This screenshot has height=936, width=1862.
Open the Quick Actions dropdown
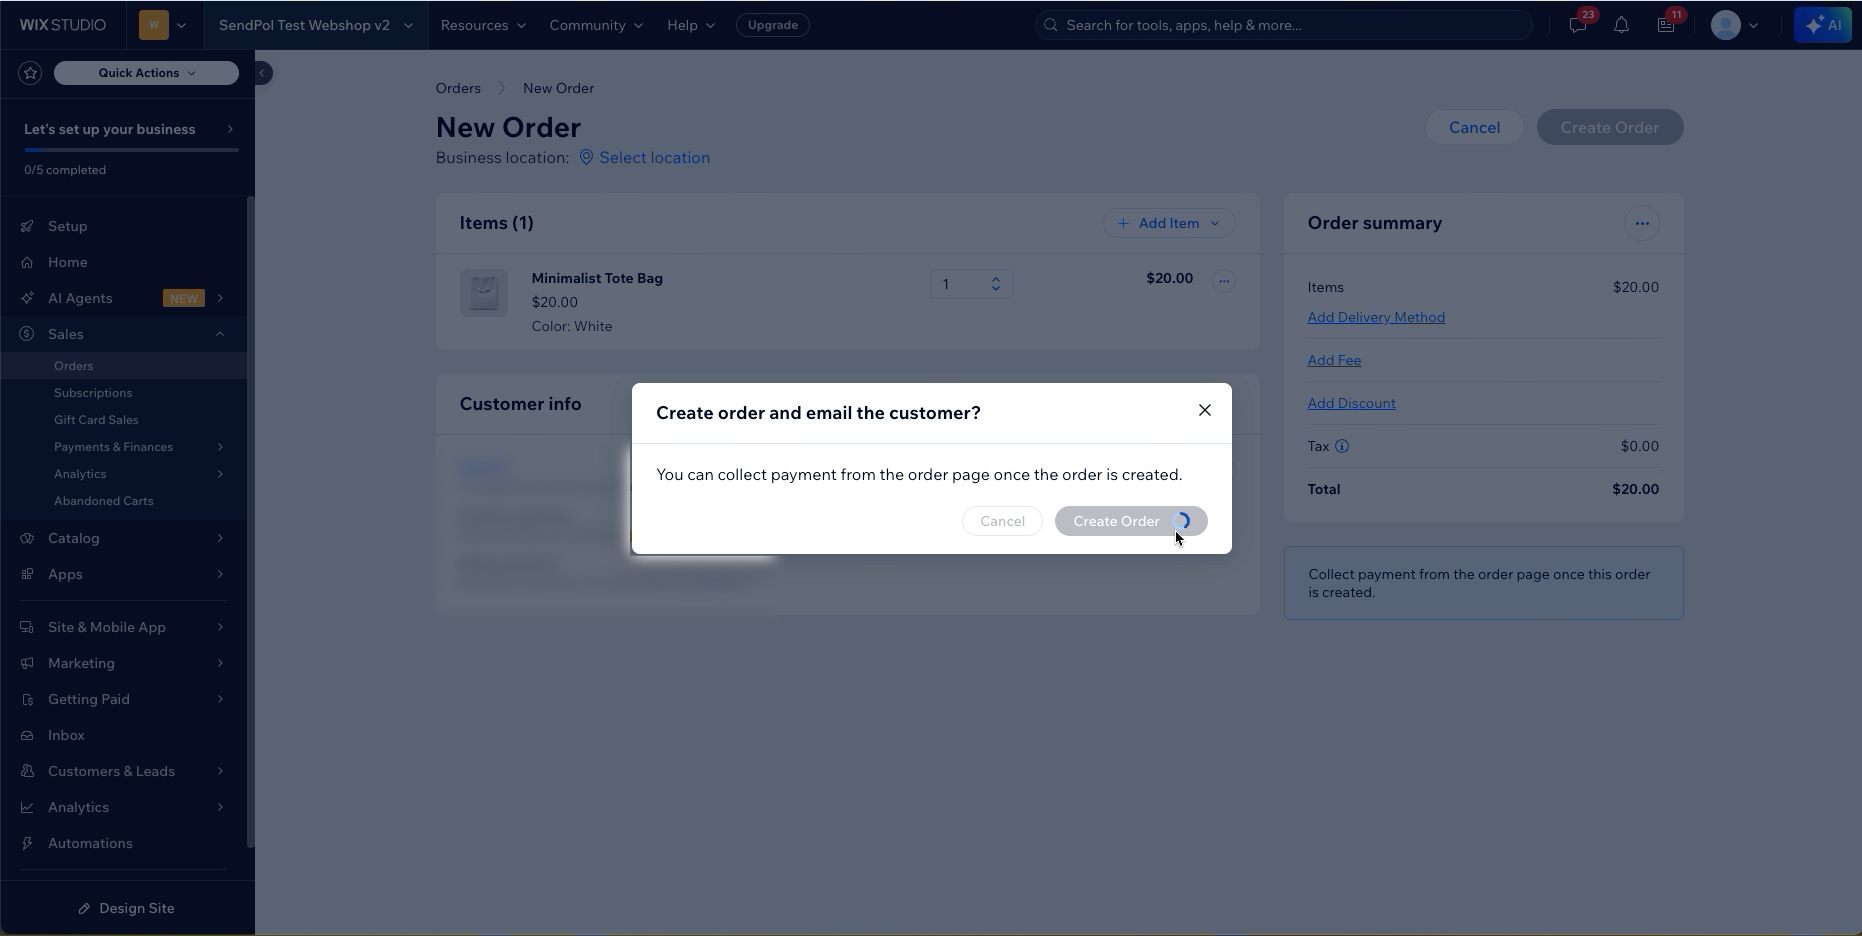(x=146, y=73)
